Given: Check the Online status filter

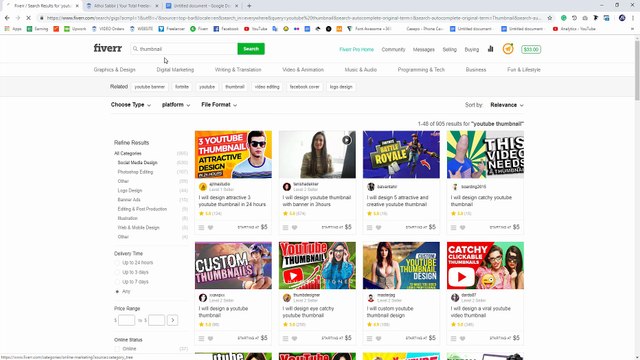Looking at the screenshot, I should coord(117,349).
